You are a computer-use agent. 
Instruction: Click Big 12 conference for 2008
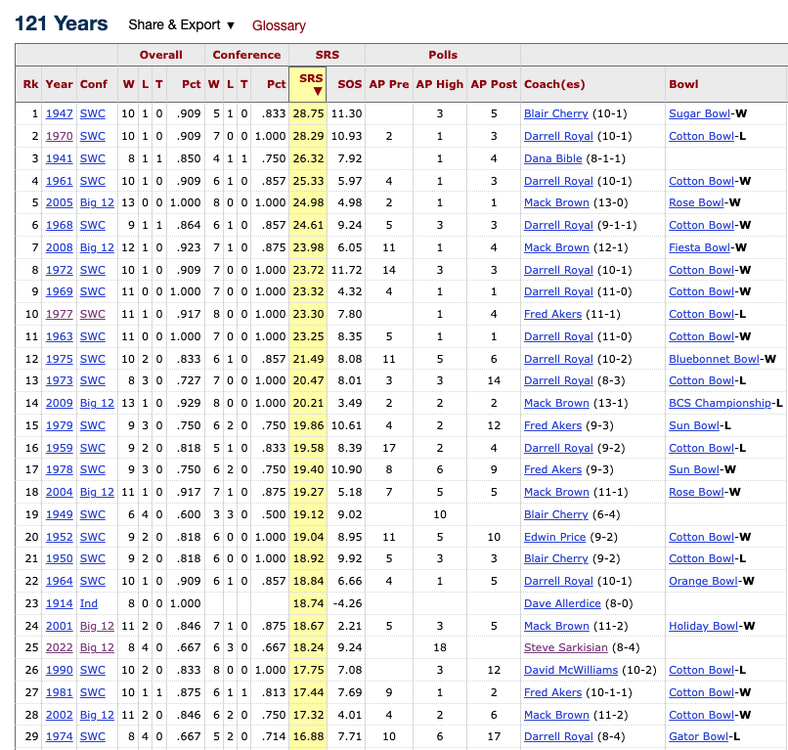[96, 247]
